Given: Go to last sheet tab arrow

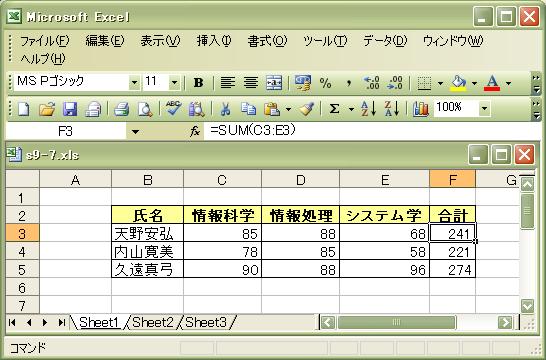Looking at the screenshot, I should [x=62, y=322].
